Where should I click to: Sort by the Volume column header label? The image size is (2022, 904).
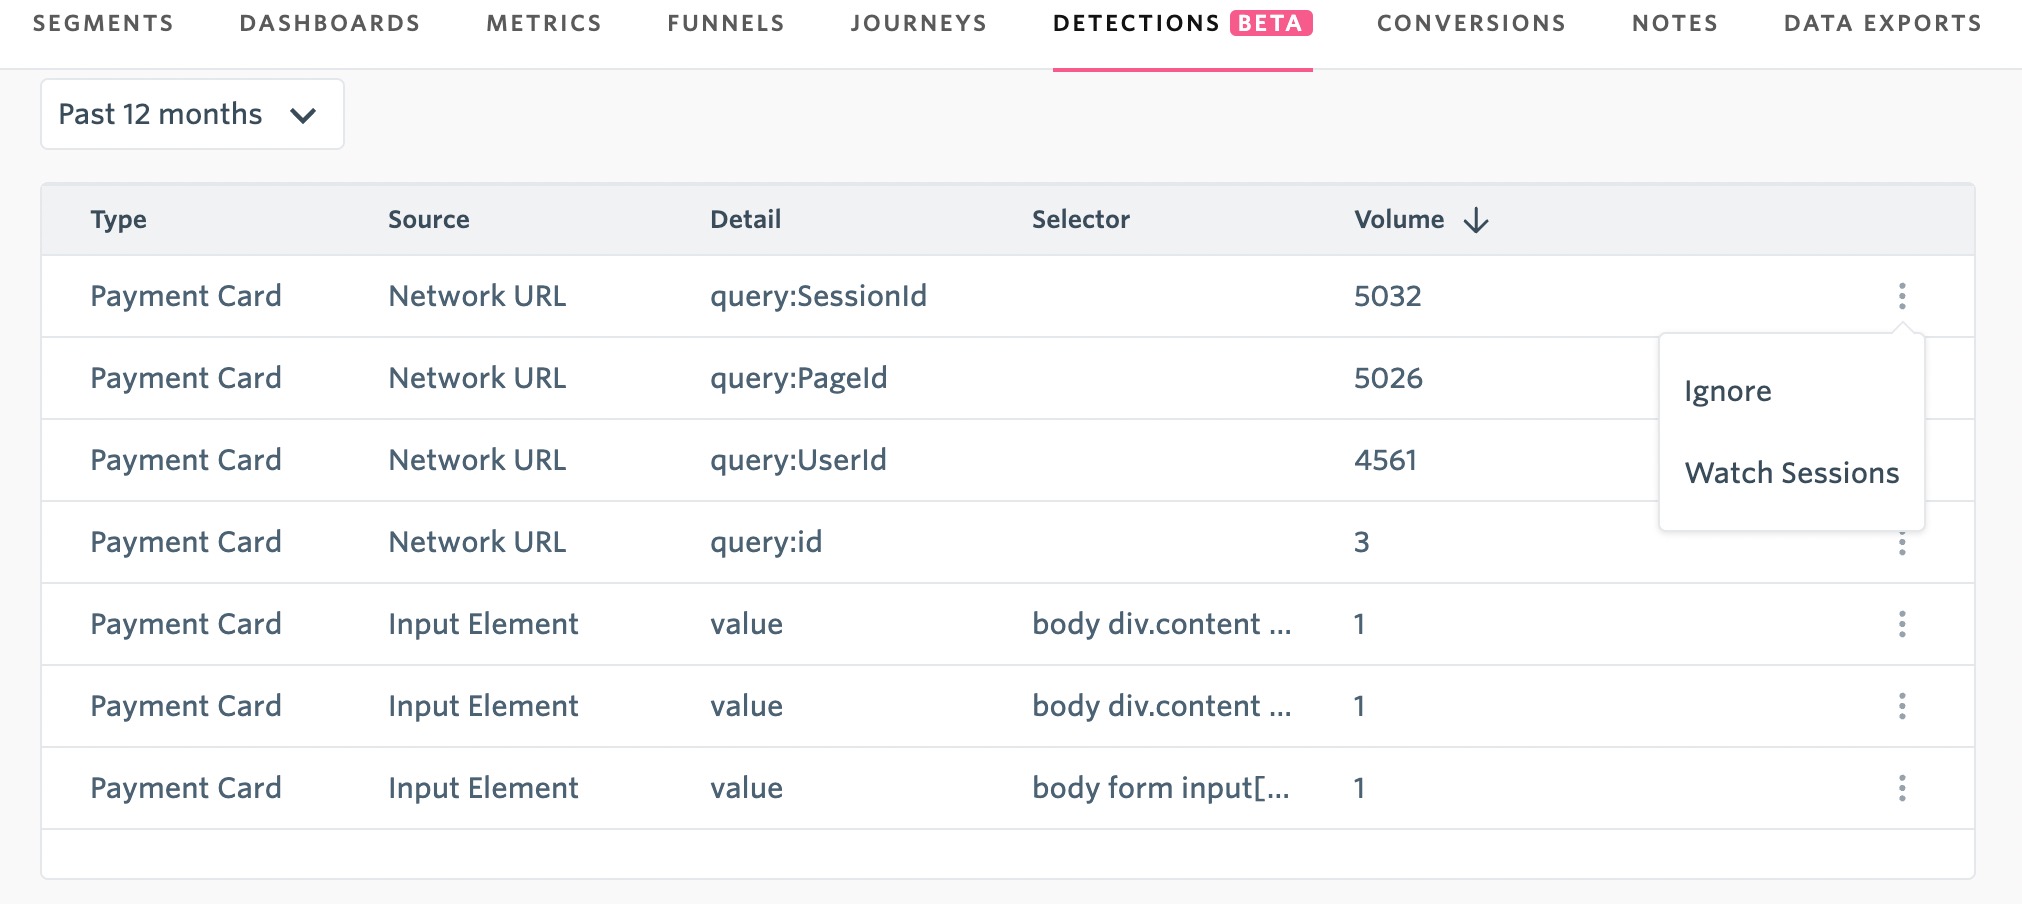[1398, 220]
